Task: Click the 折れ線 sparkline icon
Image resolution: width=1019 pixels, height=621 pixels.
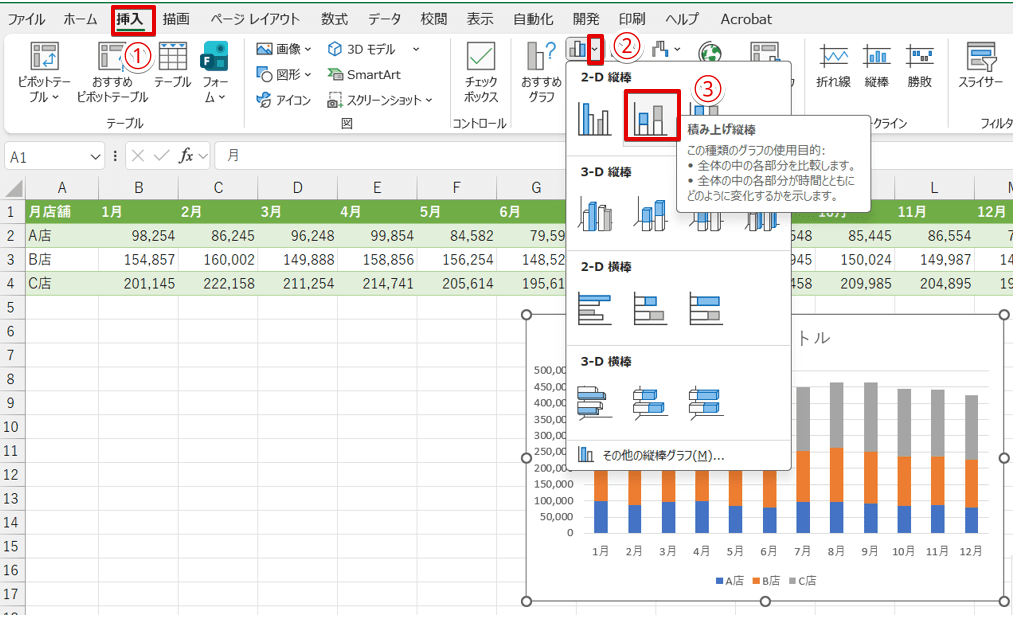Action: 833,64
